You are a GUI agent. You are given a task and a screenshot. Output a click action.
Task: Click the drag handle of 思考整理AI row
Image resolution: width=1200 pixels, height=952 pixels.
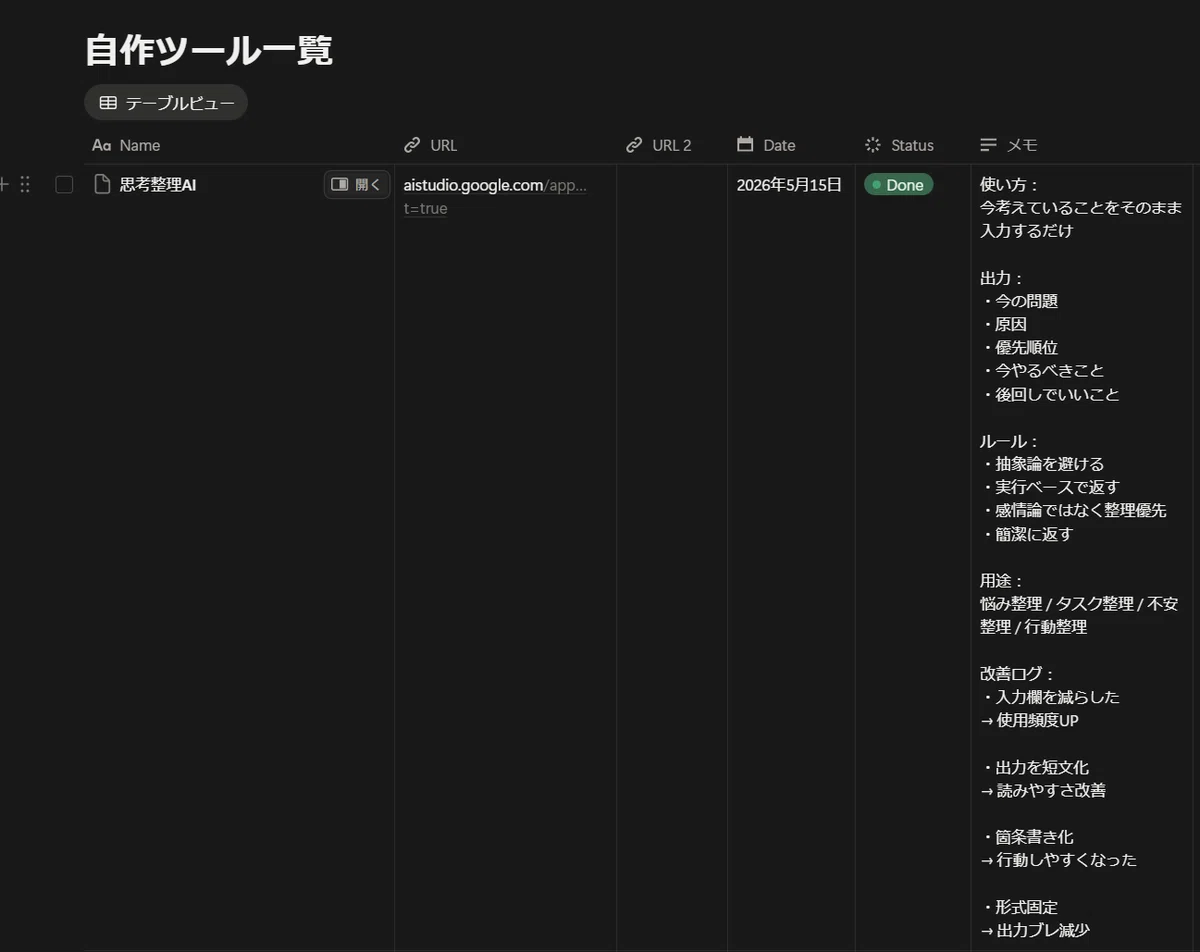pos(25,184)
